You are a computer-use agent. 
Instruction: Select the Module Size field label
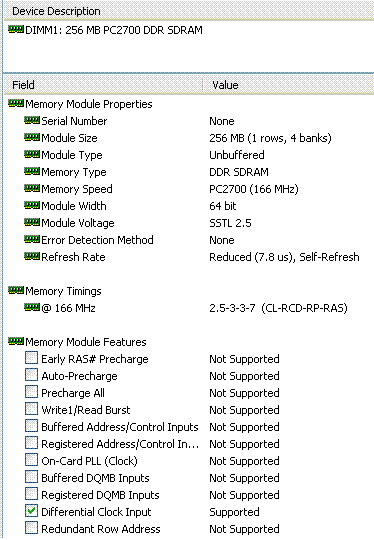click(x=69, y=138)
